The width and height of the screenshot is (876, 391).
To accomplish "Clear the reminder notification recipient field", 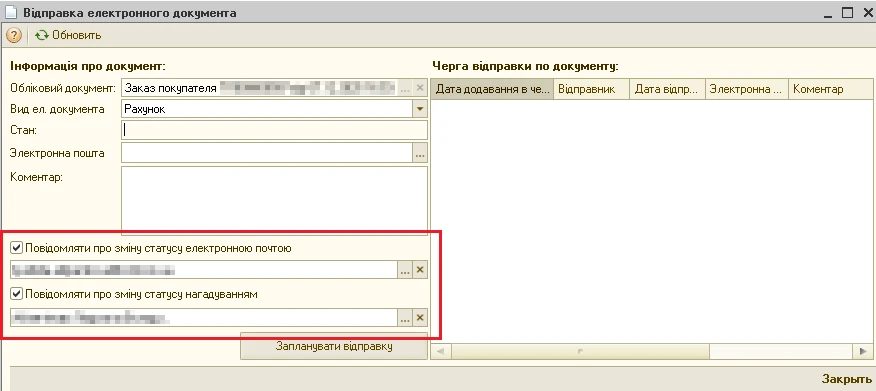I will [x=420, y=318].
